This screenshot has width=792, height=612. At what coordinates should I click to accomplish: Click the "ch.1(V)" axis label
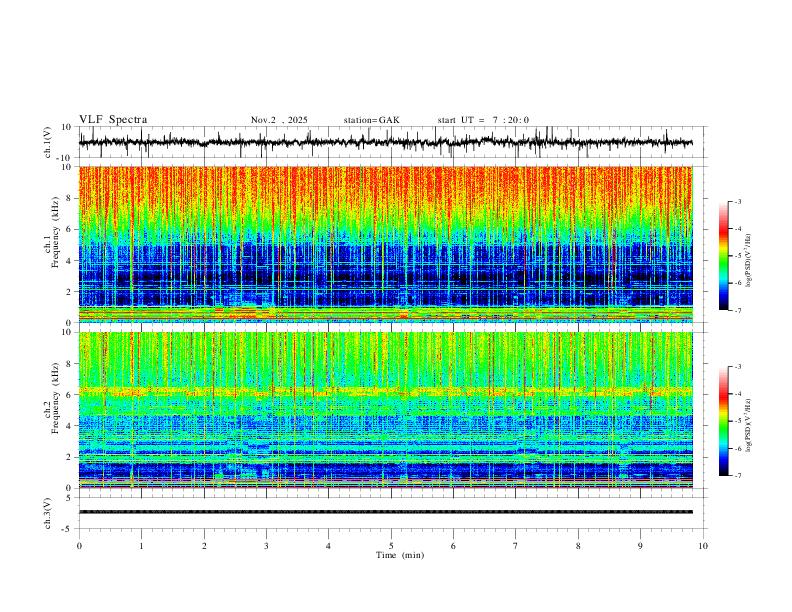coord(48,142)
